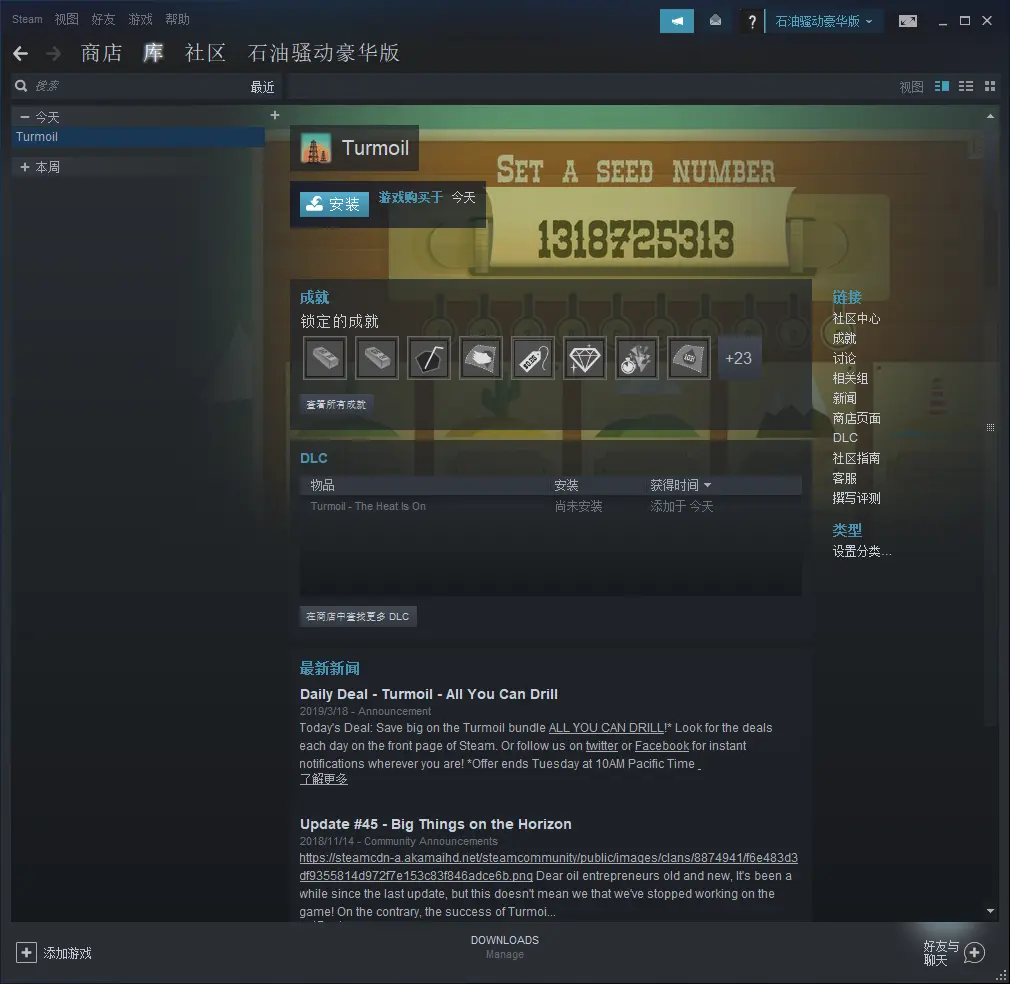Click the scrollbar down arrow

point(990,911)
